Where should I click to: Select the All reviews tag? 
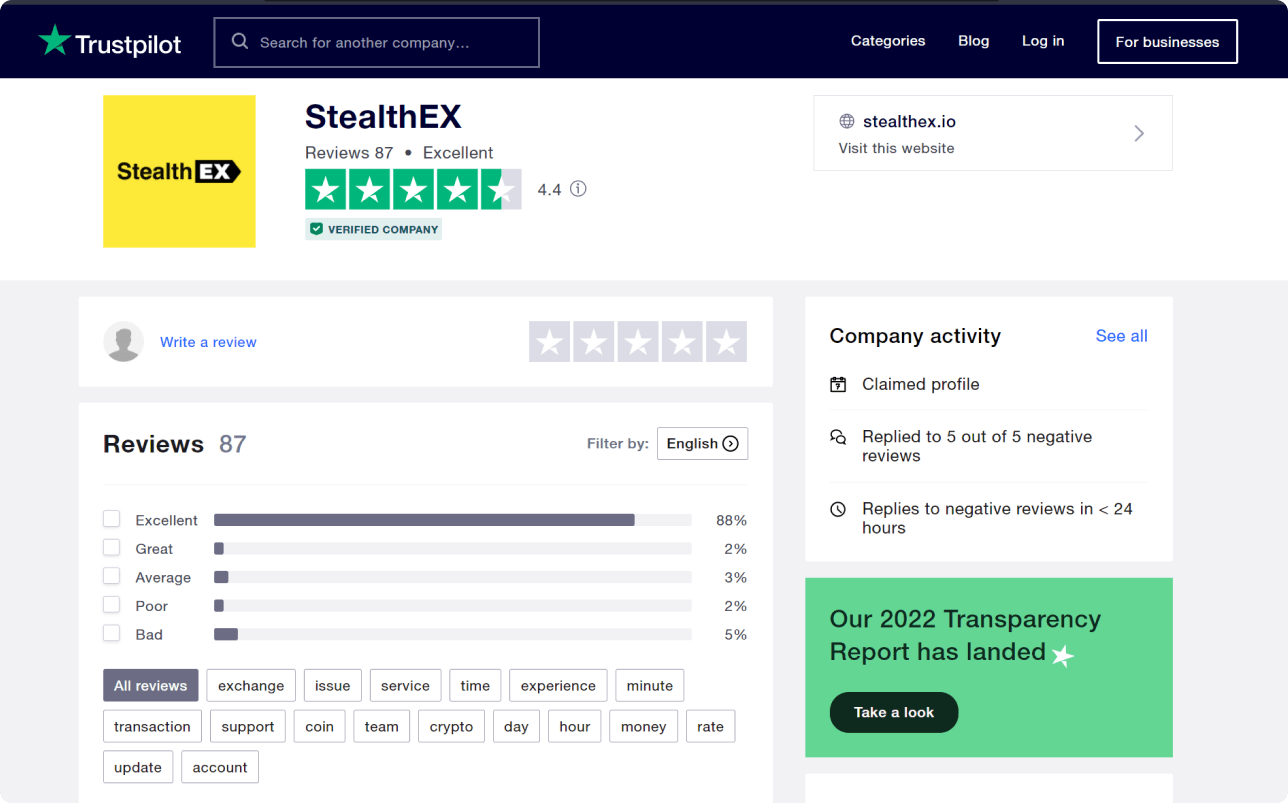151,685
